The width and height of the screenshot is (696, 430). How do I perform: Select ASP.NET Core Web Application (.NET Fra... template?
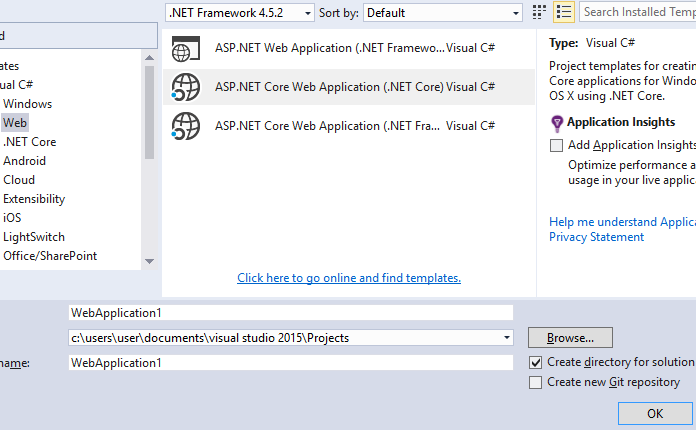349,126
